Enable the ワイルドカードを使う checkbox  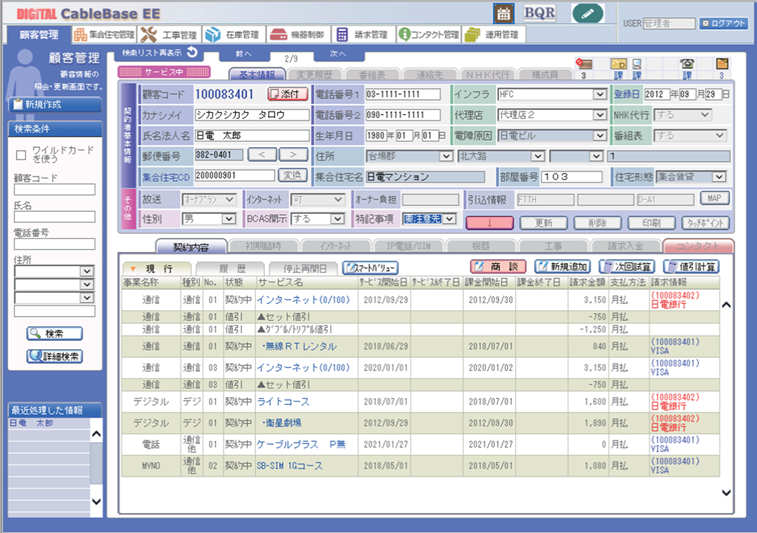pyautogui.click(x=22, y=156)
